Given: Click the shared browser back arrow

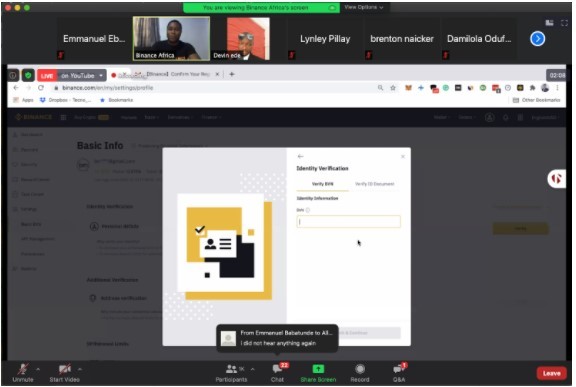Looking at the screenshot, I should click(16, 88).
